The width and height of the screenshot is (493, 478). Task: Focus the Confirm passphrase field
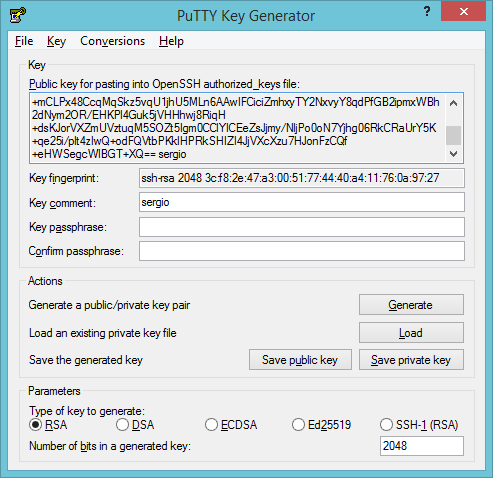click(x=302, y=251)
